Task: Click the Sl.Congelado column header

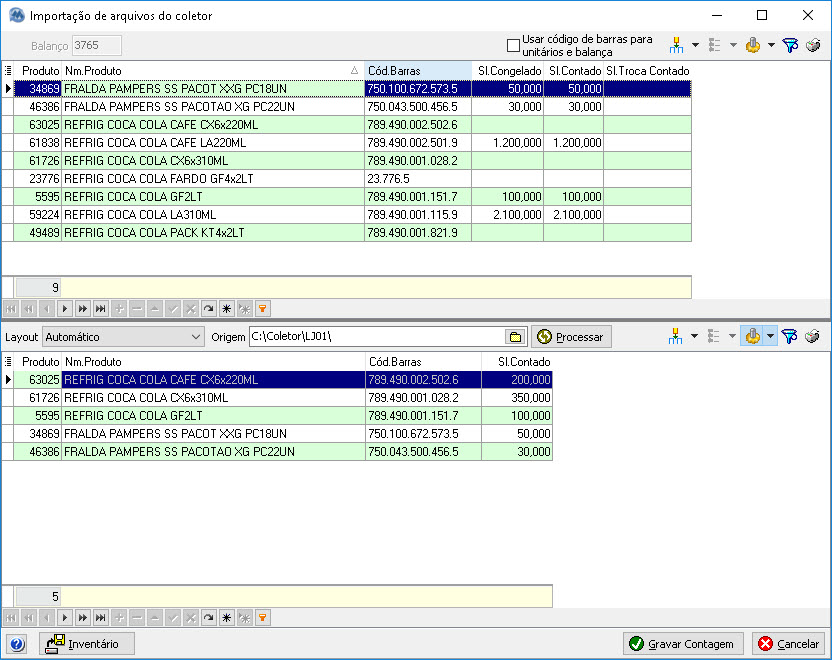Action: [x=508, y=71]
